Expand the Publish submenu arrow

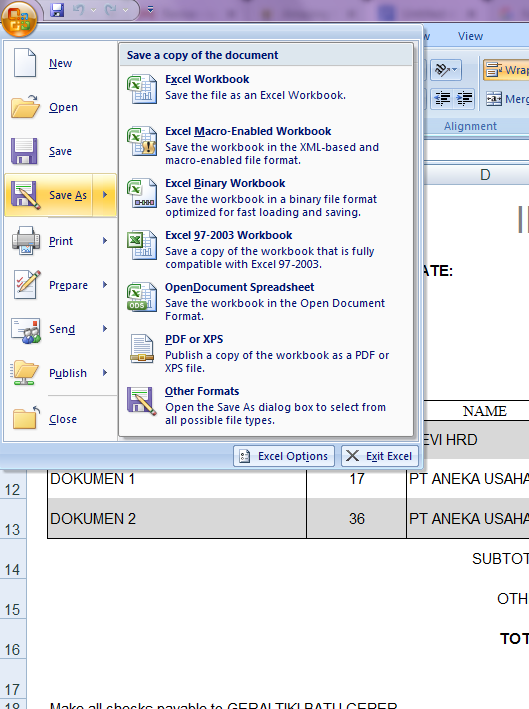105,373
